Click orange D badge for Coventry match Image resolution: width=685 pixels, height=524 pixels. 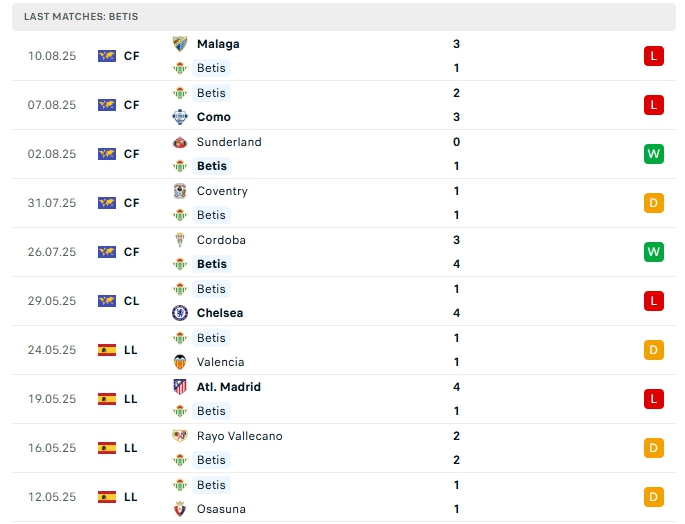[x=654, y=203]
